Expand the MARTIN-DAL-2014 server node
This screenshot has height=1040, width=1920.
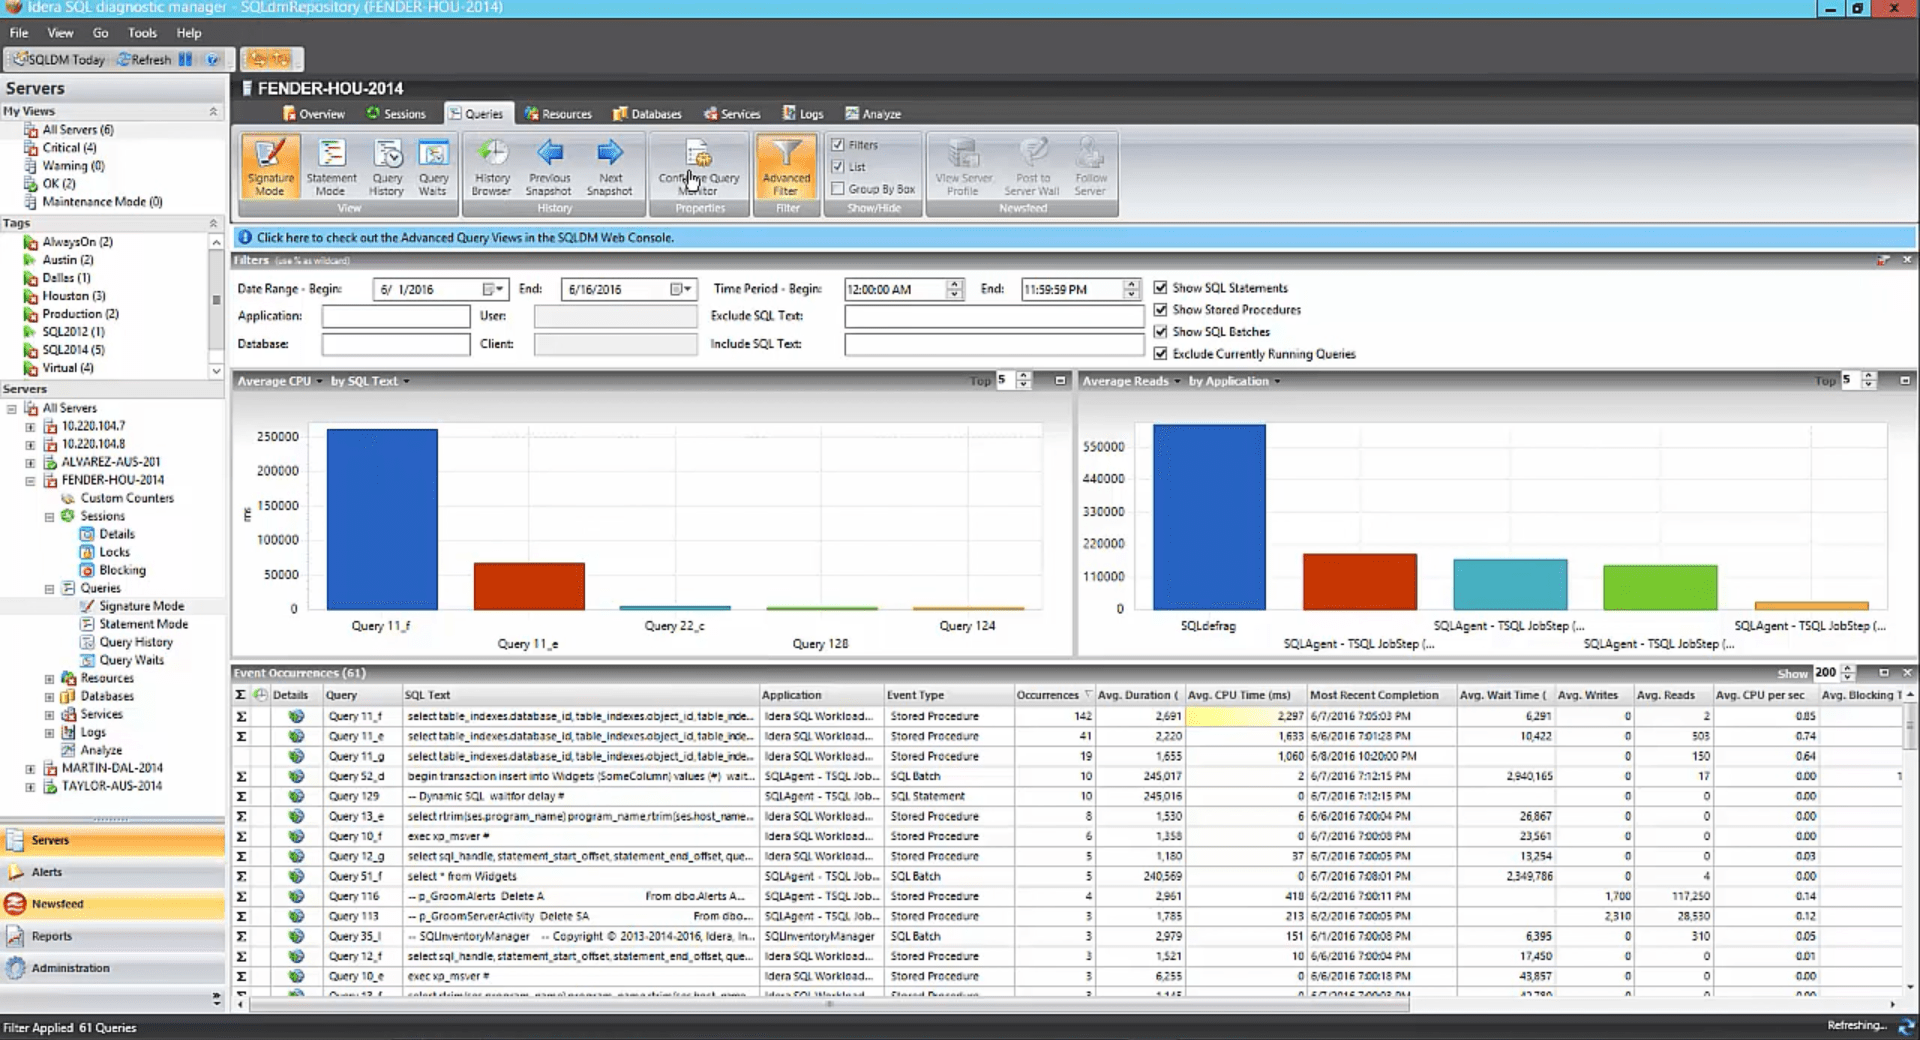click(x=31, y=767)
